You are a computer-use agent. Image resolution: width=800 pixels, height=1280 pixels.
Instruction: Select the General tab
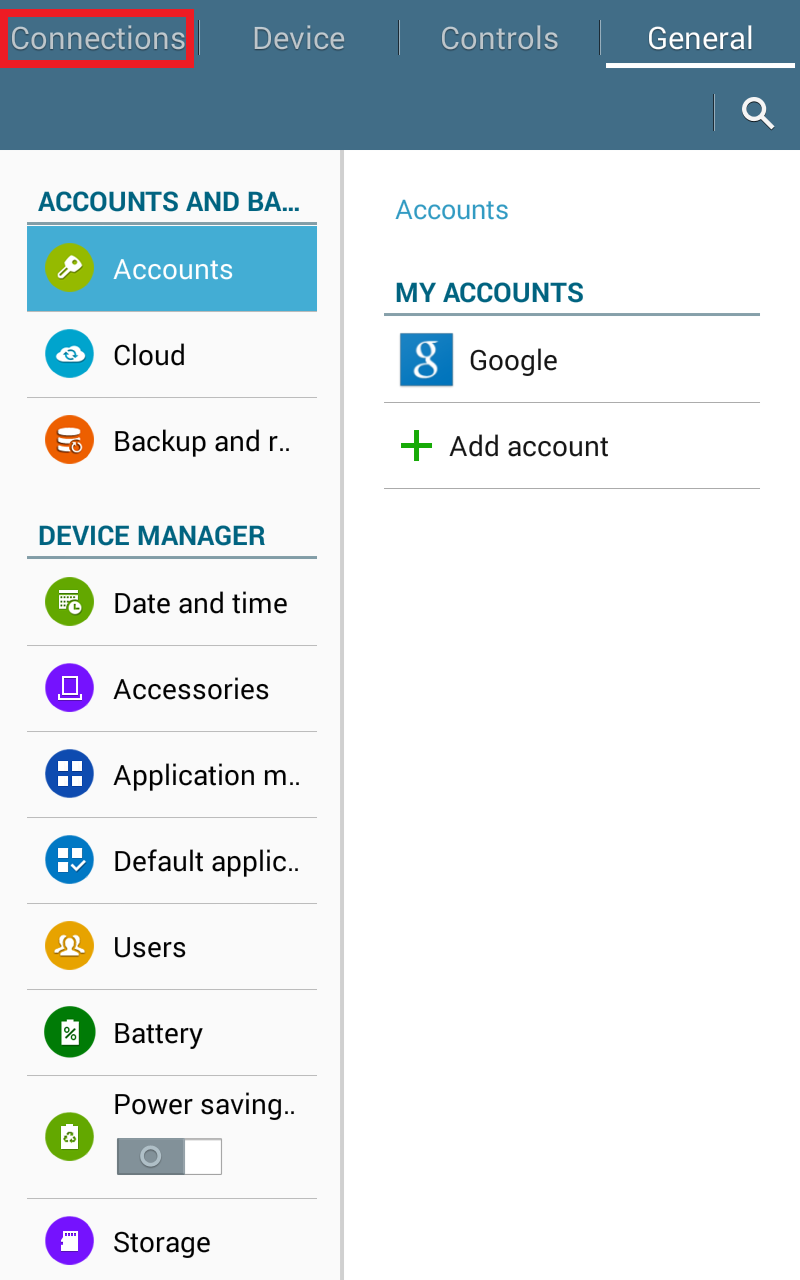point(700,39)
